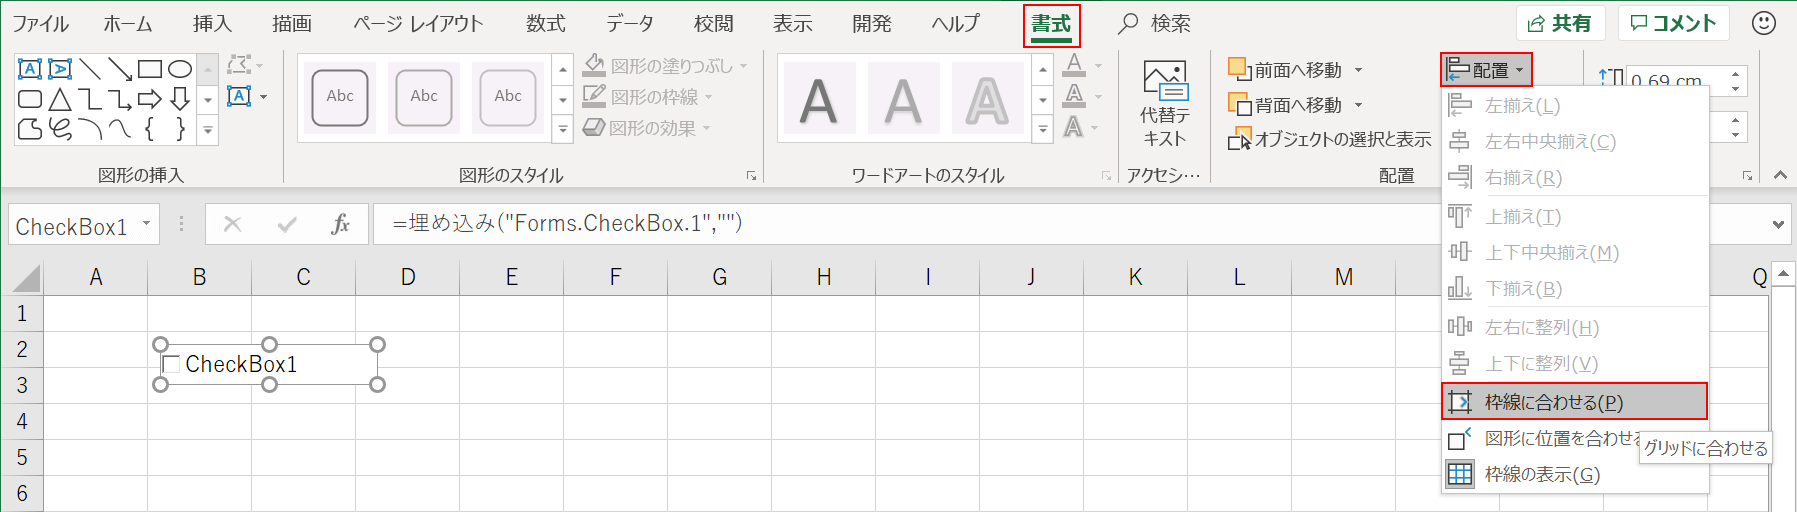Click the 背面へ移動 send backward button
This screenshot has height=512, width=1797.
(1286, 105)
